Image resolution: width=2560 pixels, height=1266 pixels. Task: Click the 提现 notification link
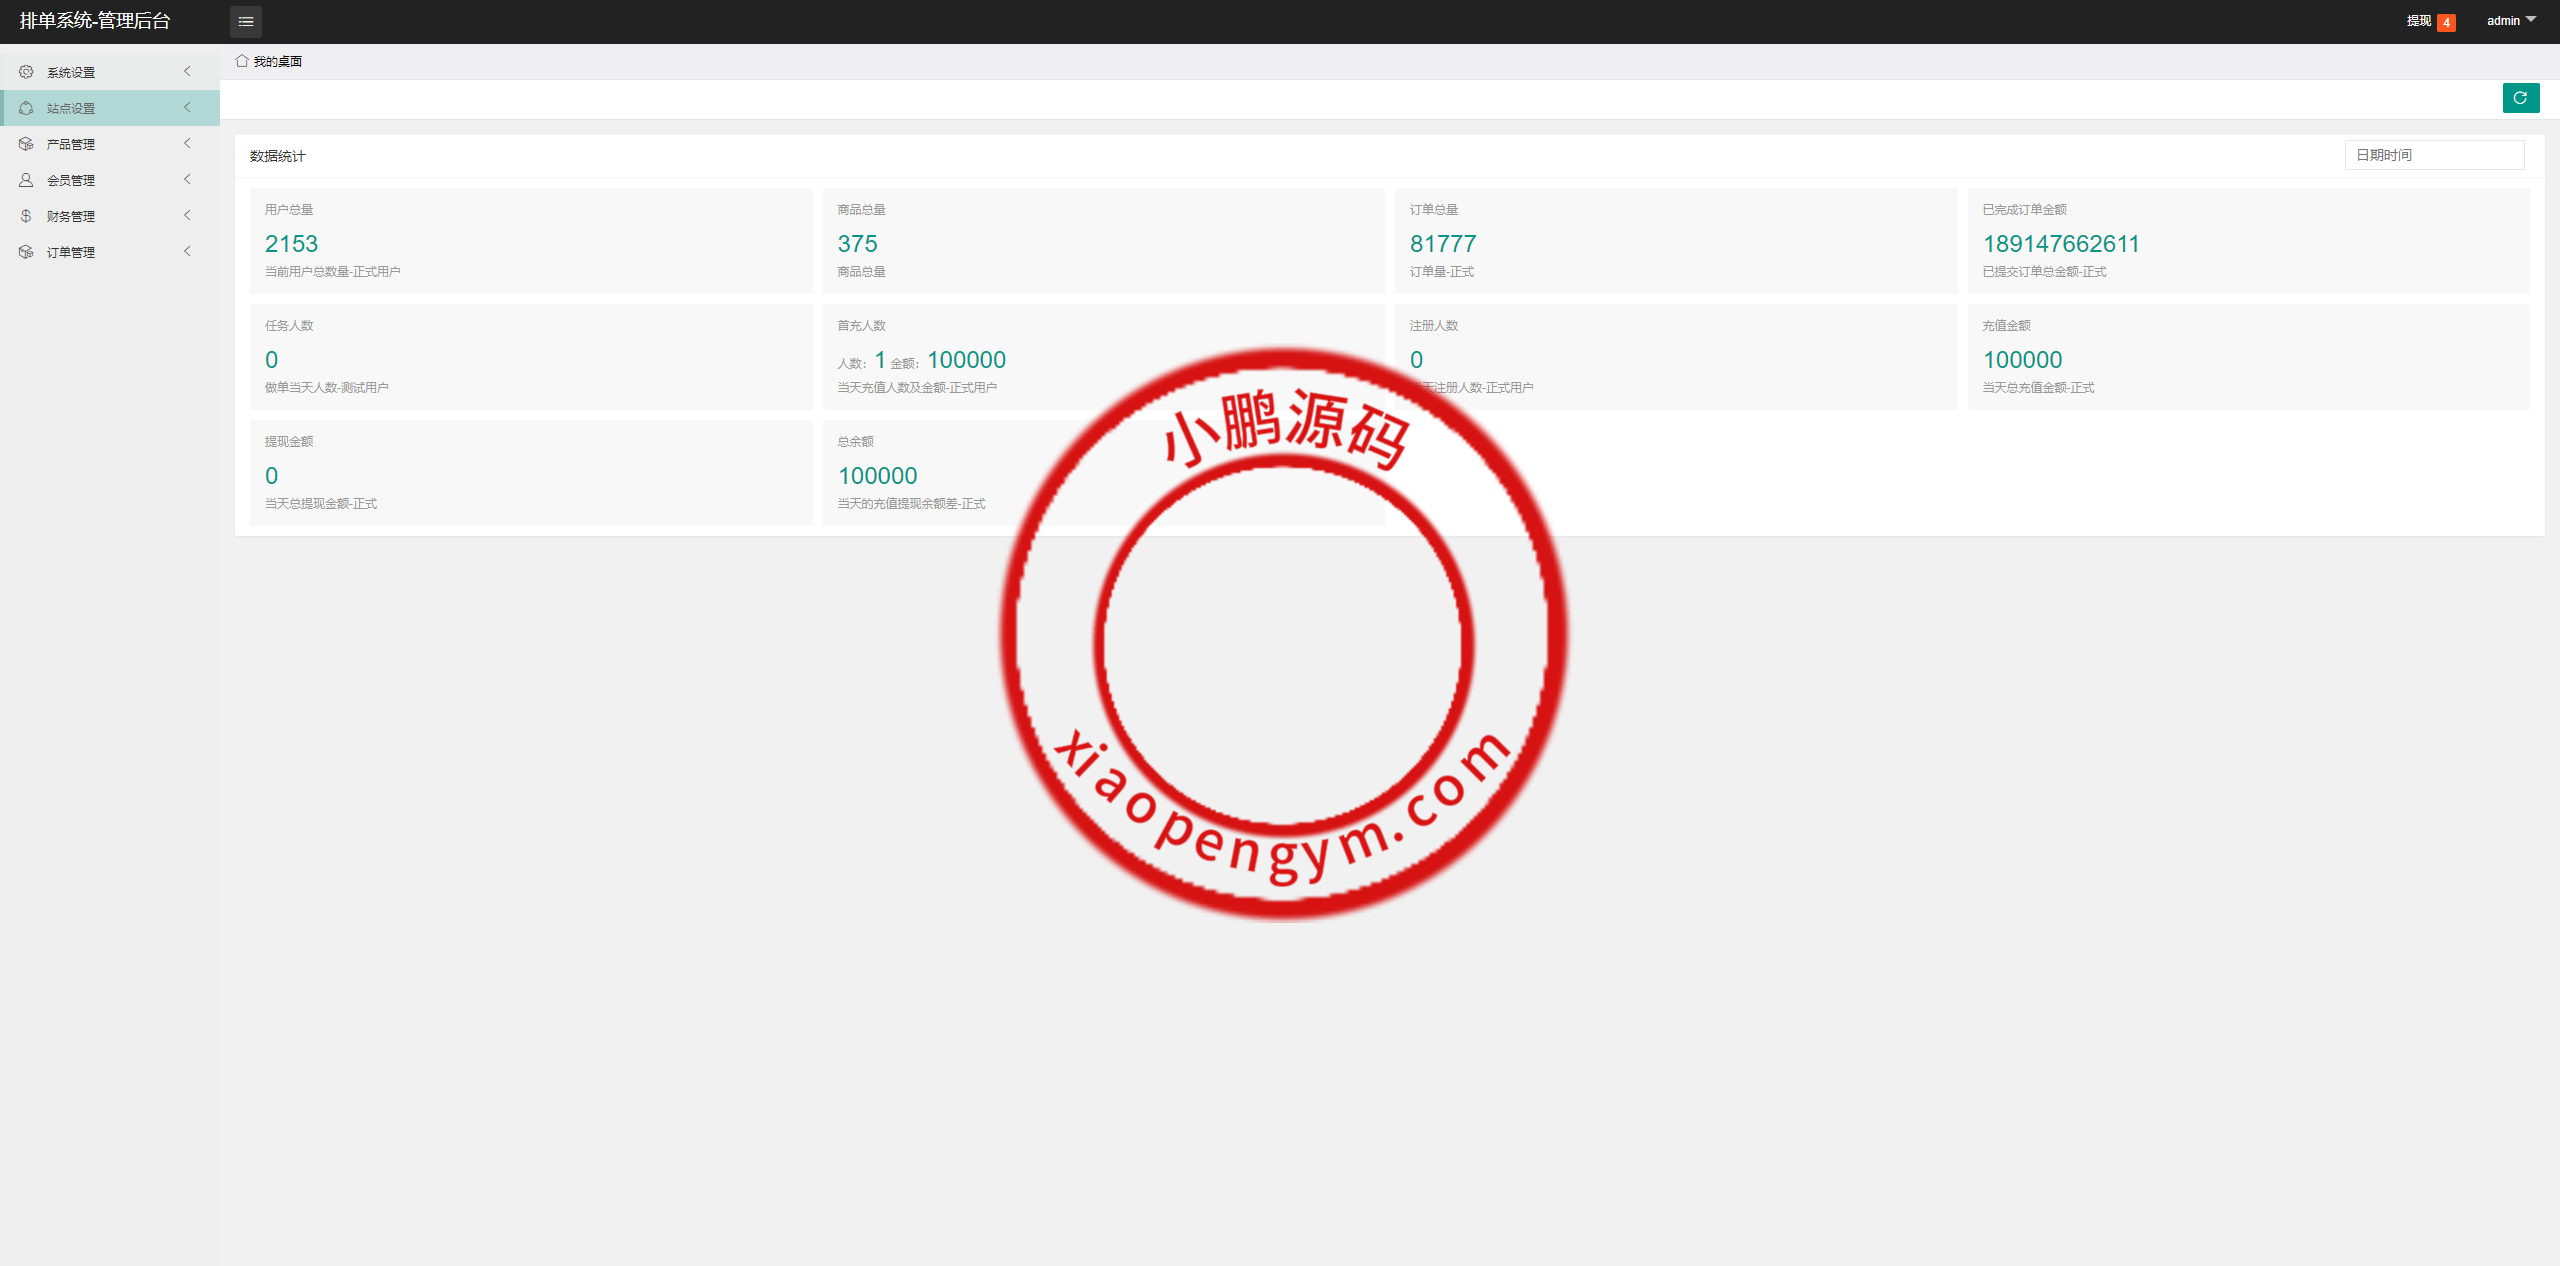tap(2418, 21)
